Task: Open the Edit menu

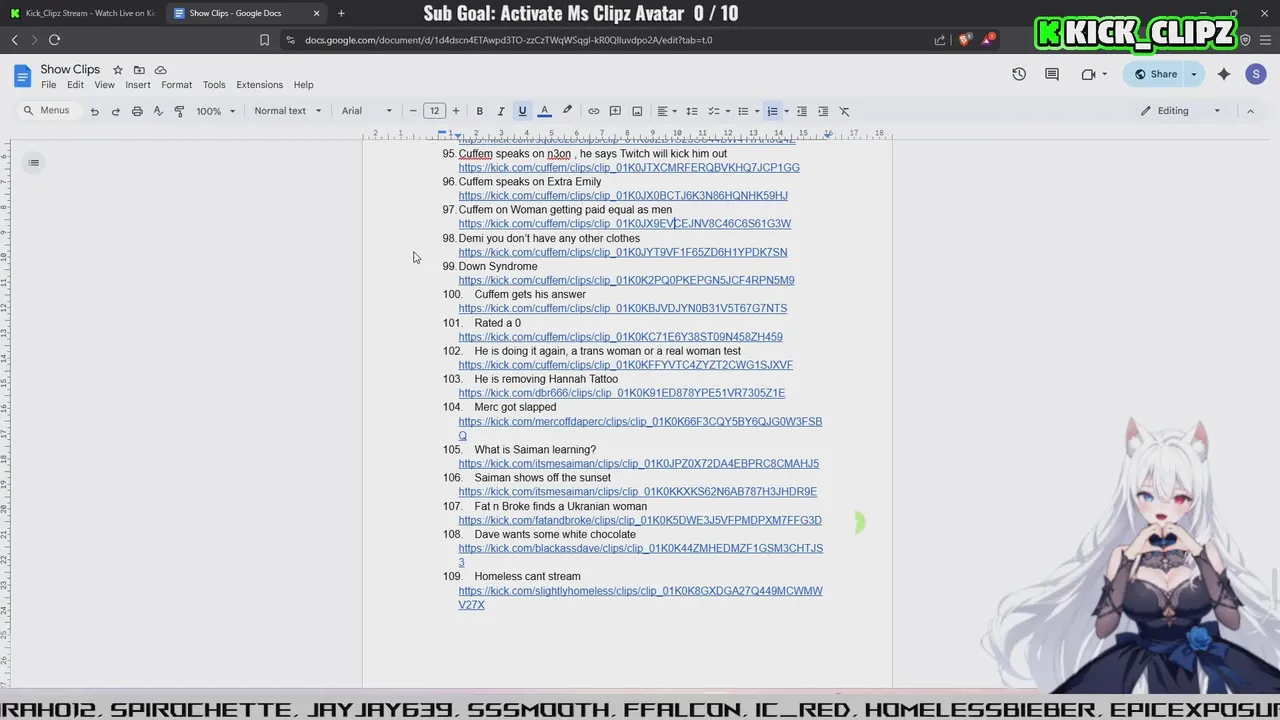Action: click(x=75, y=85)
